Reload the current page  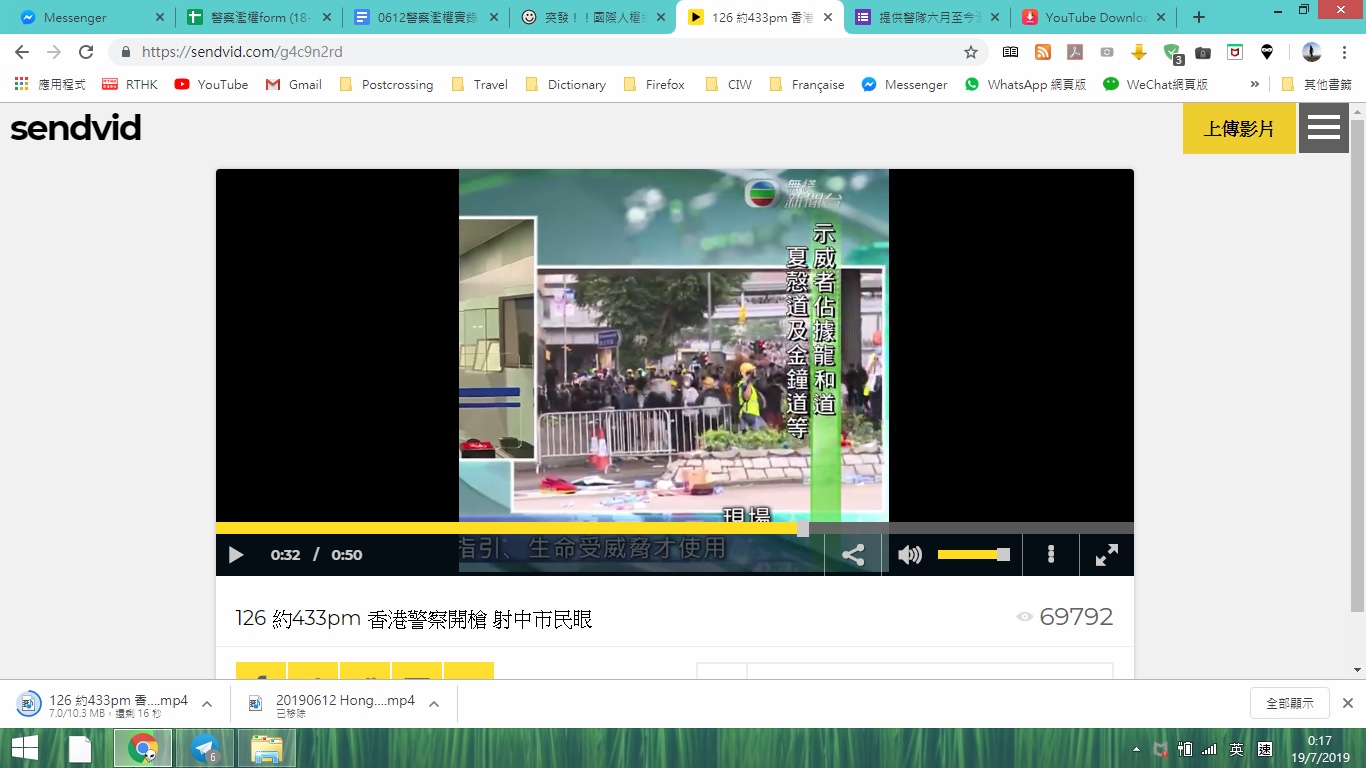86,52
